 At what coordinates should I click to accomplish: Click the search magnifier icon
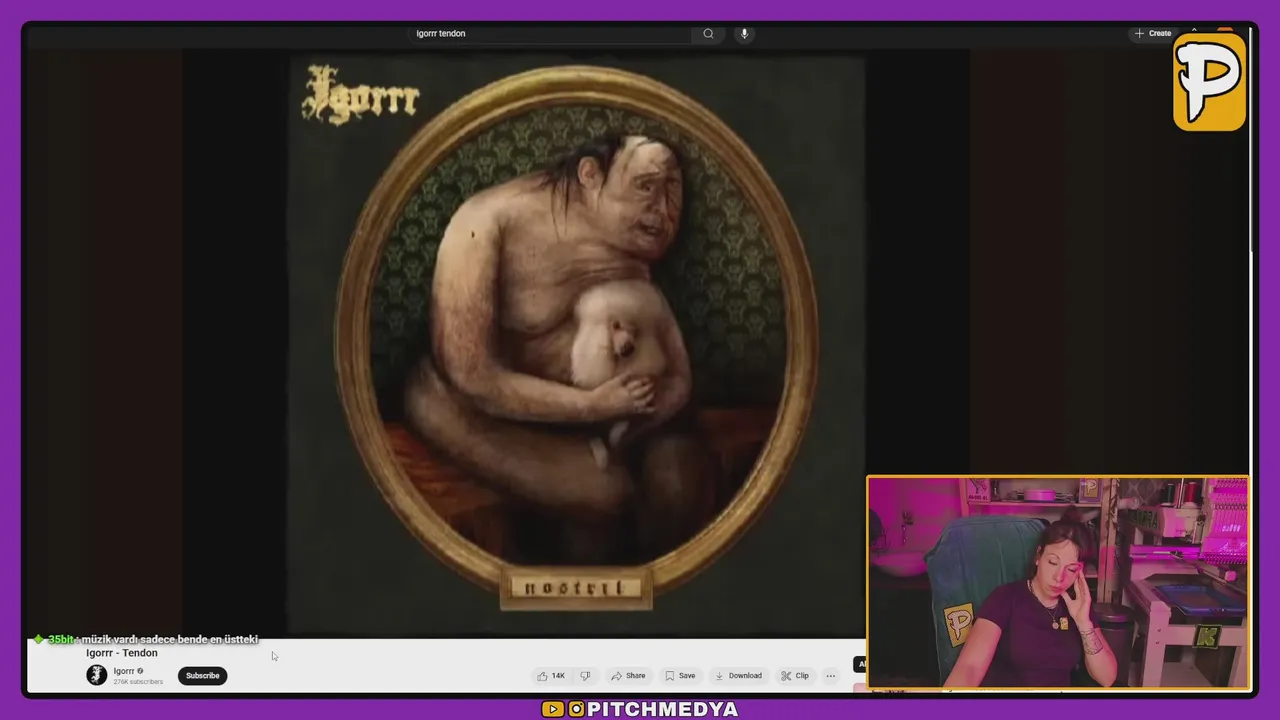708,33
